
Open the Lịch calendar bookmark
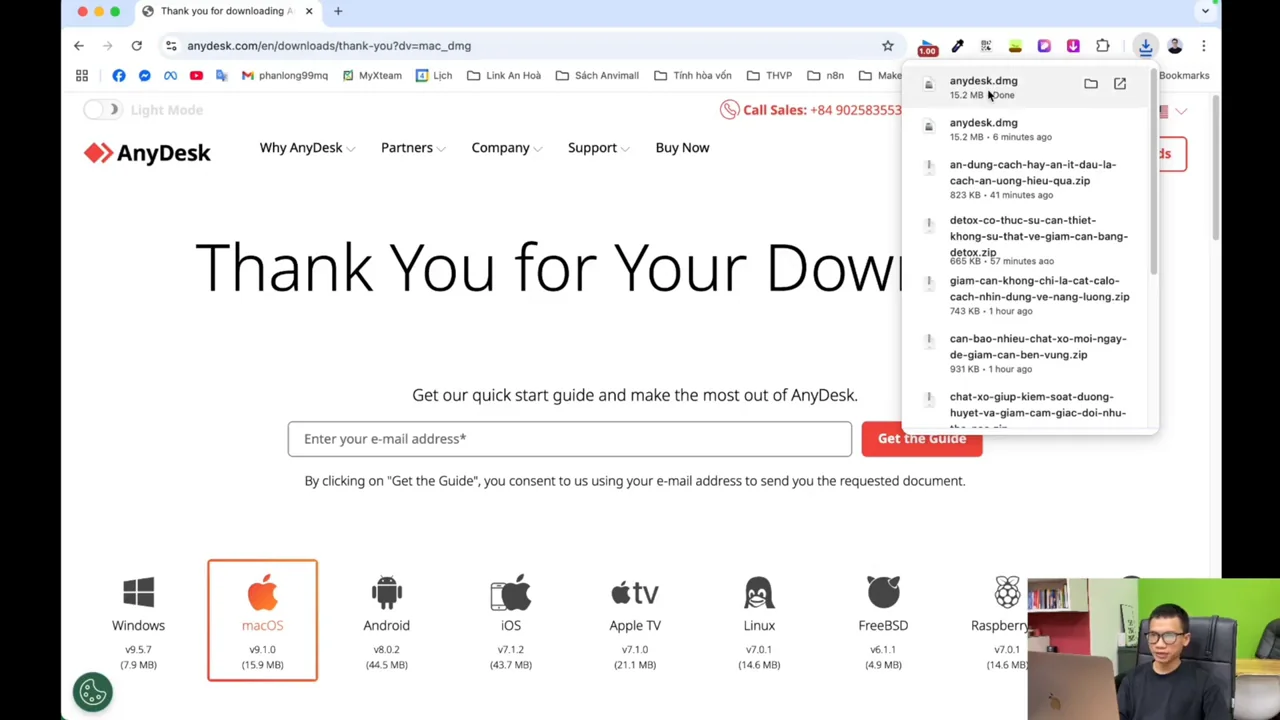[x=434, y=76]
